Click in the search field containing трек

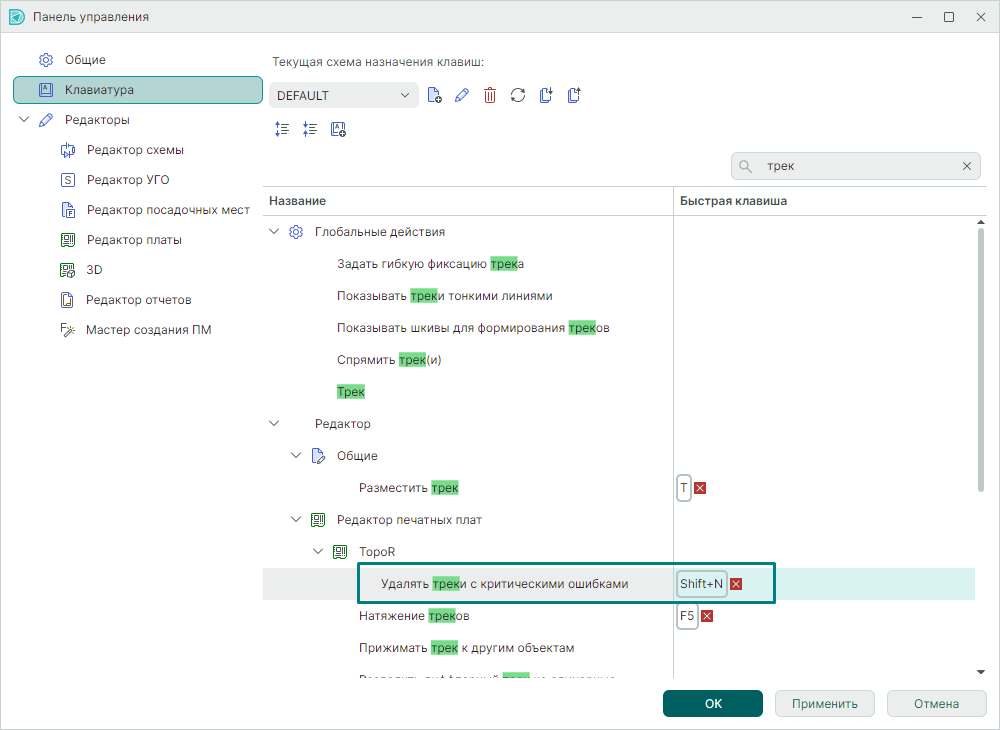[x=855, y=166]
